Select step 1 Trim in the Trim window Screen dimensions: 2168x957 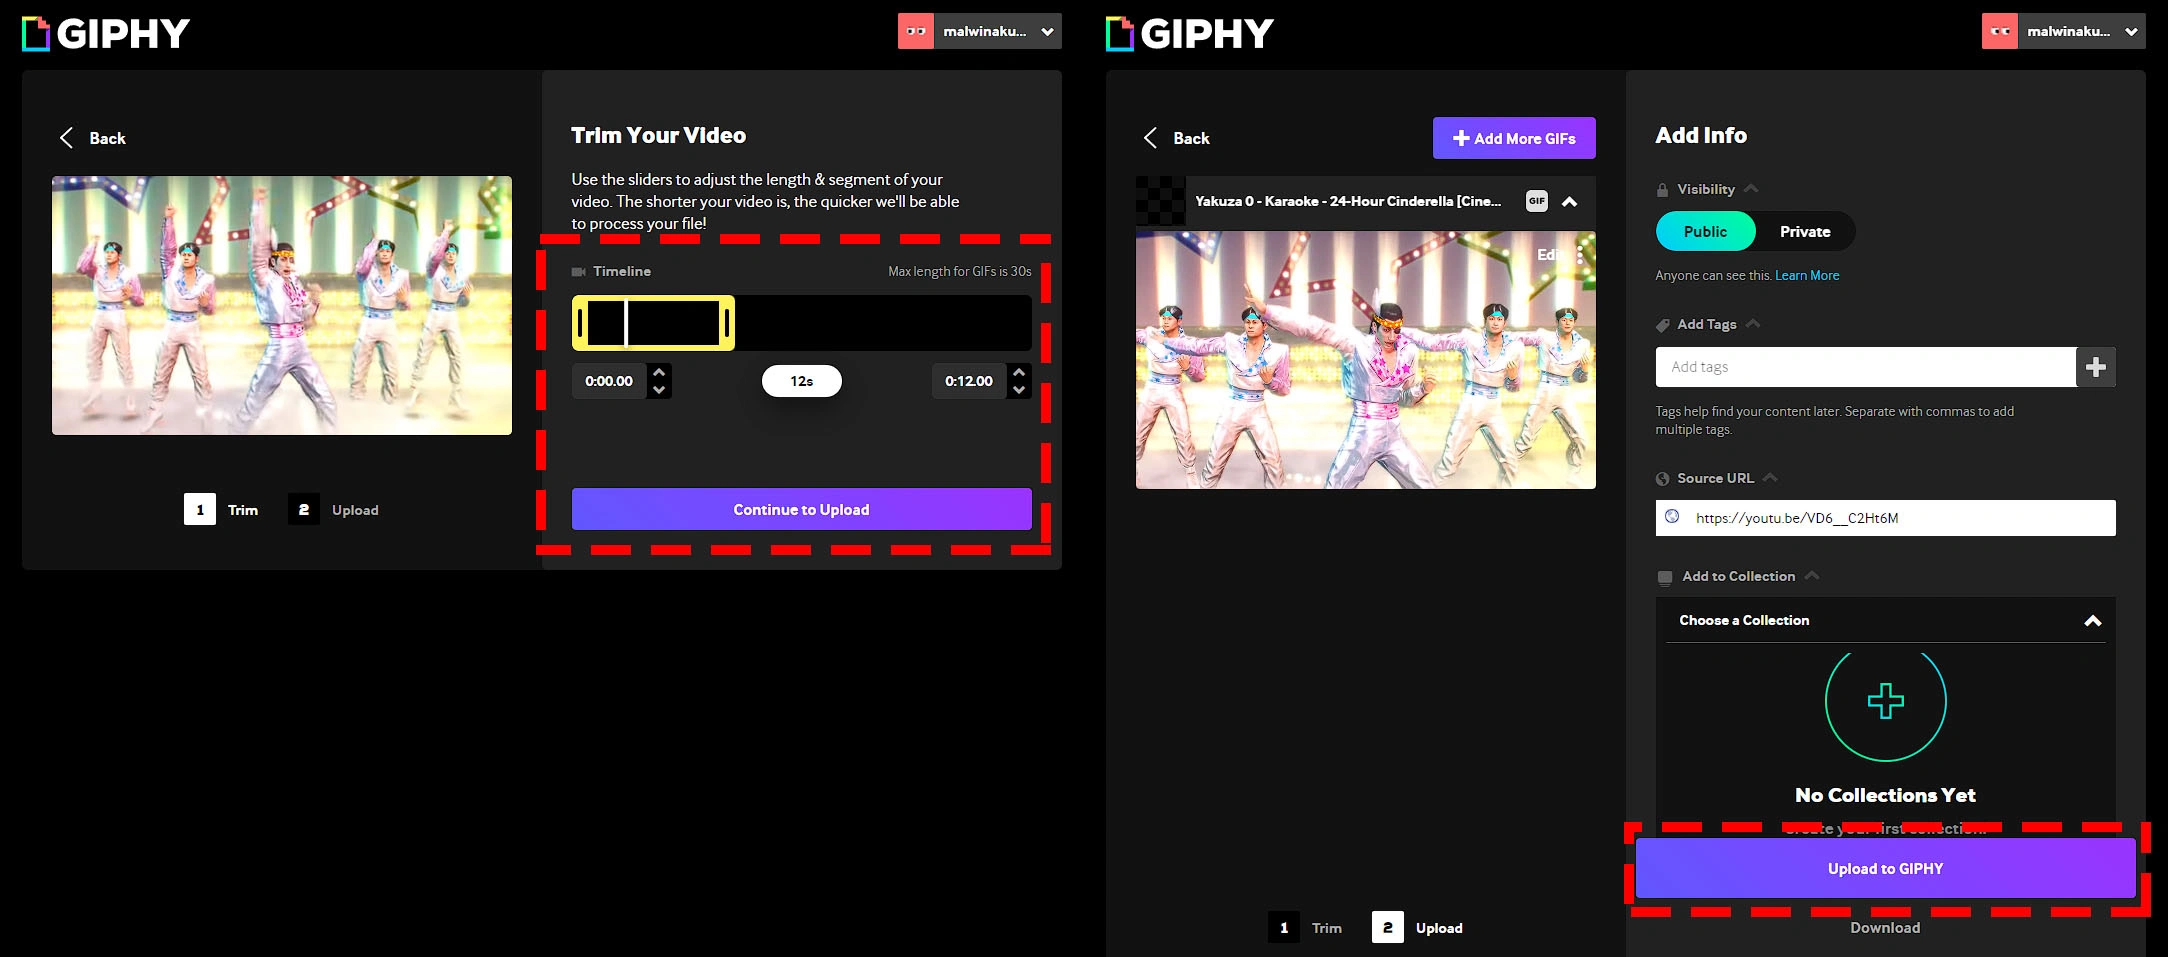pyautogui.click(x=221, y=509)
